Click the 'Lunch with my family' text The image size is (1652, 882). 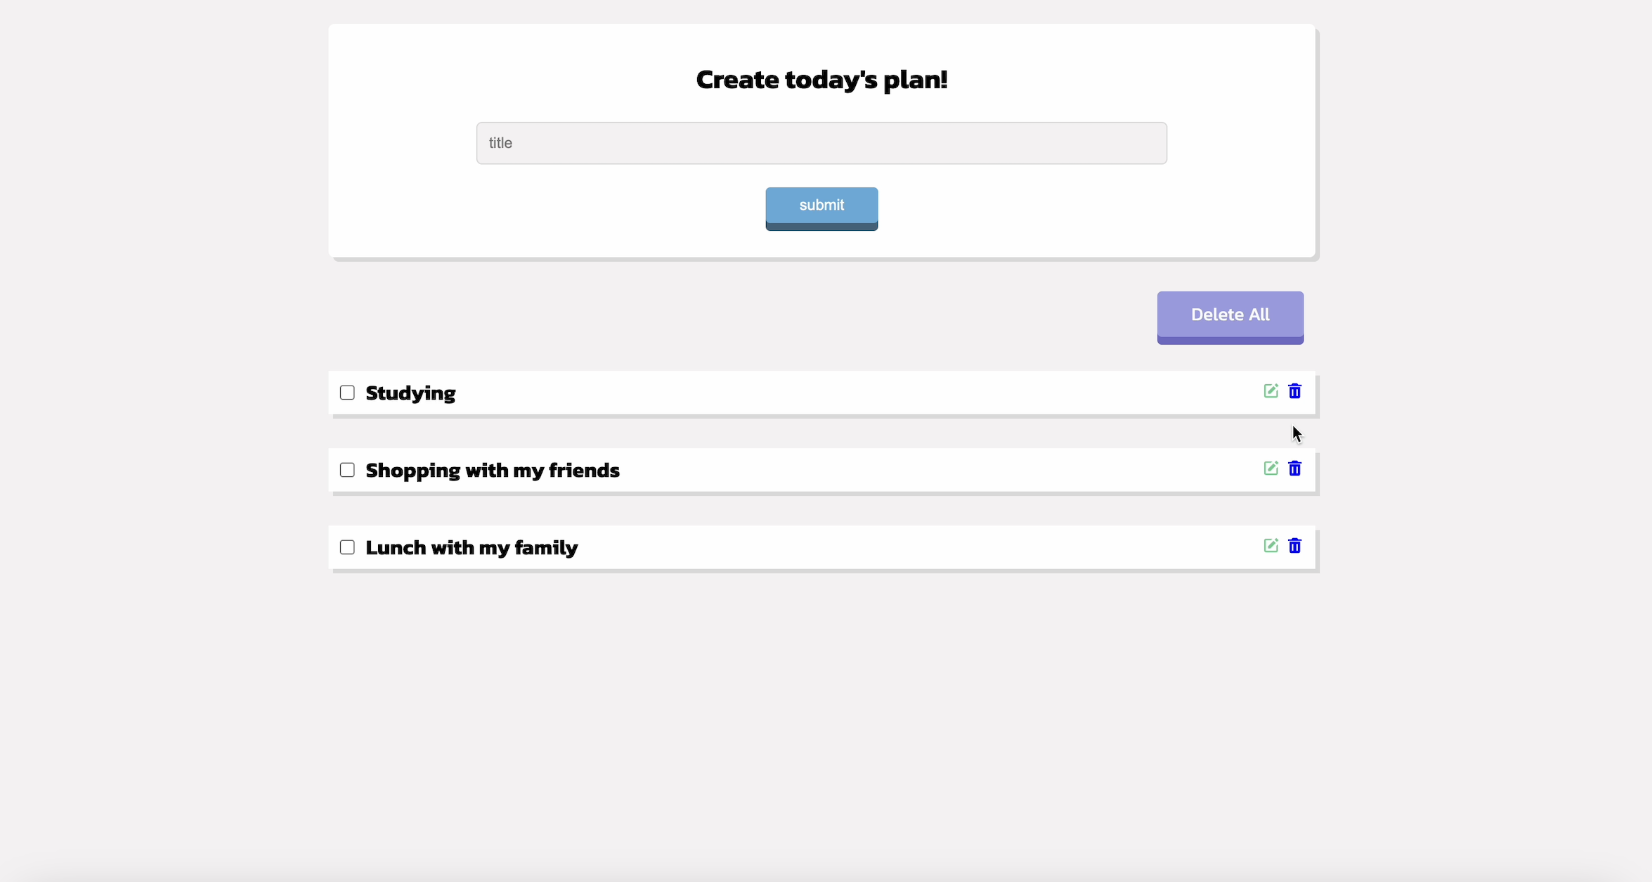[x=471, y=548]
